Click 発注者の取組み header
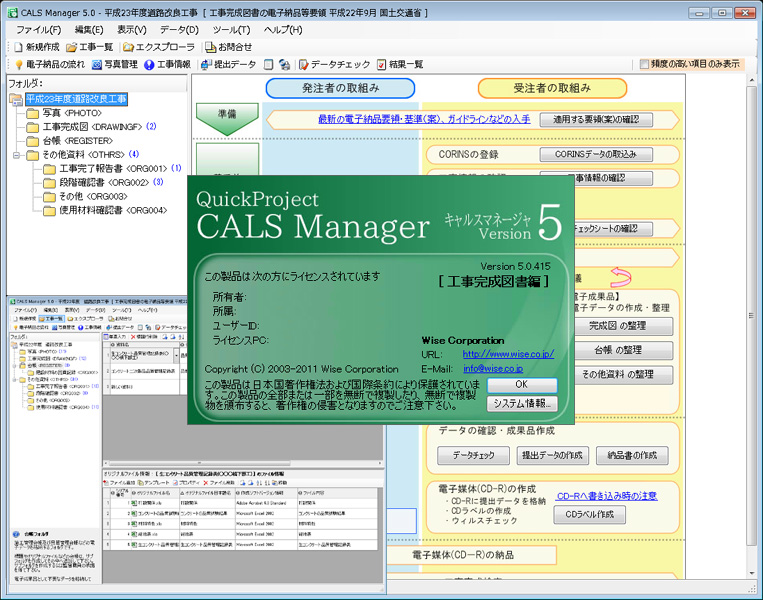Viewport: 763px width, 600px height. (341, 88)
